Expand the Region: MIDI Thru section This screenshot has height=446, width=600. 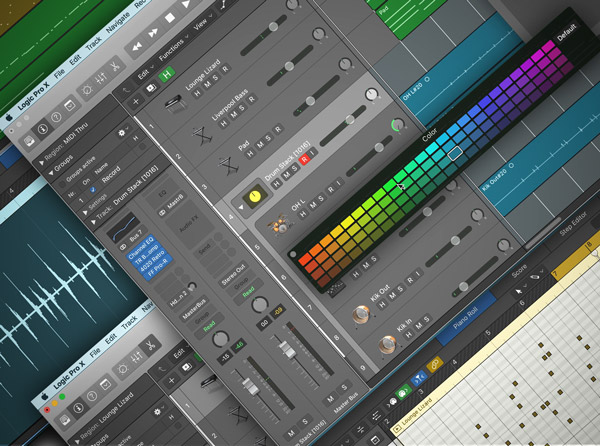tap(41, 163)
